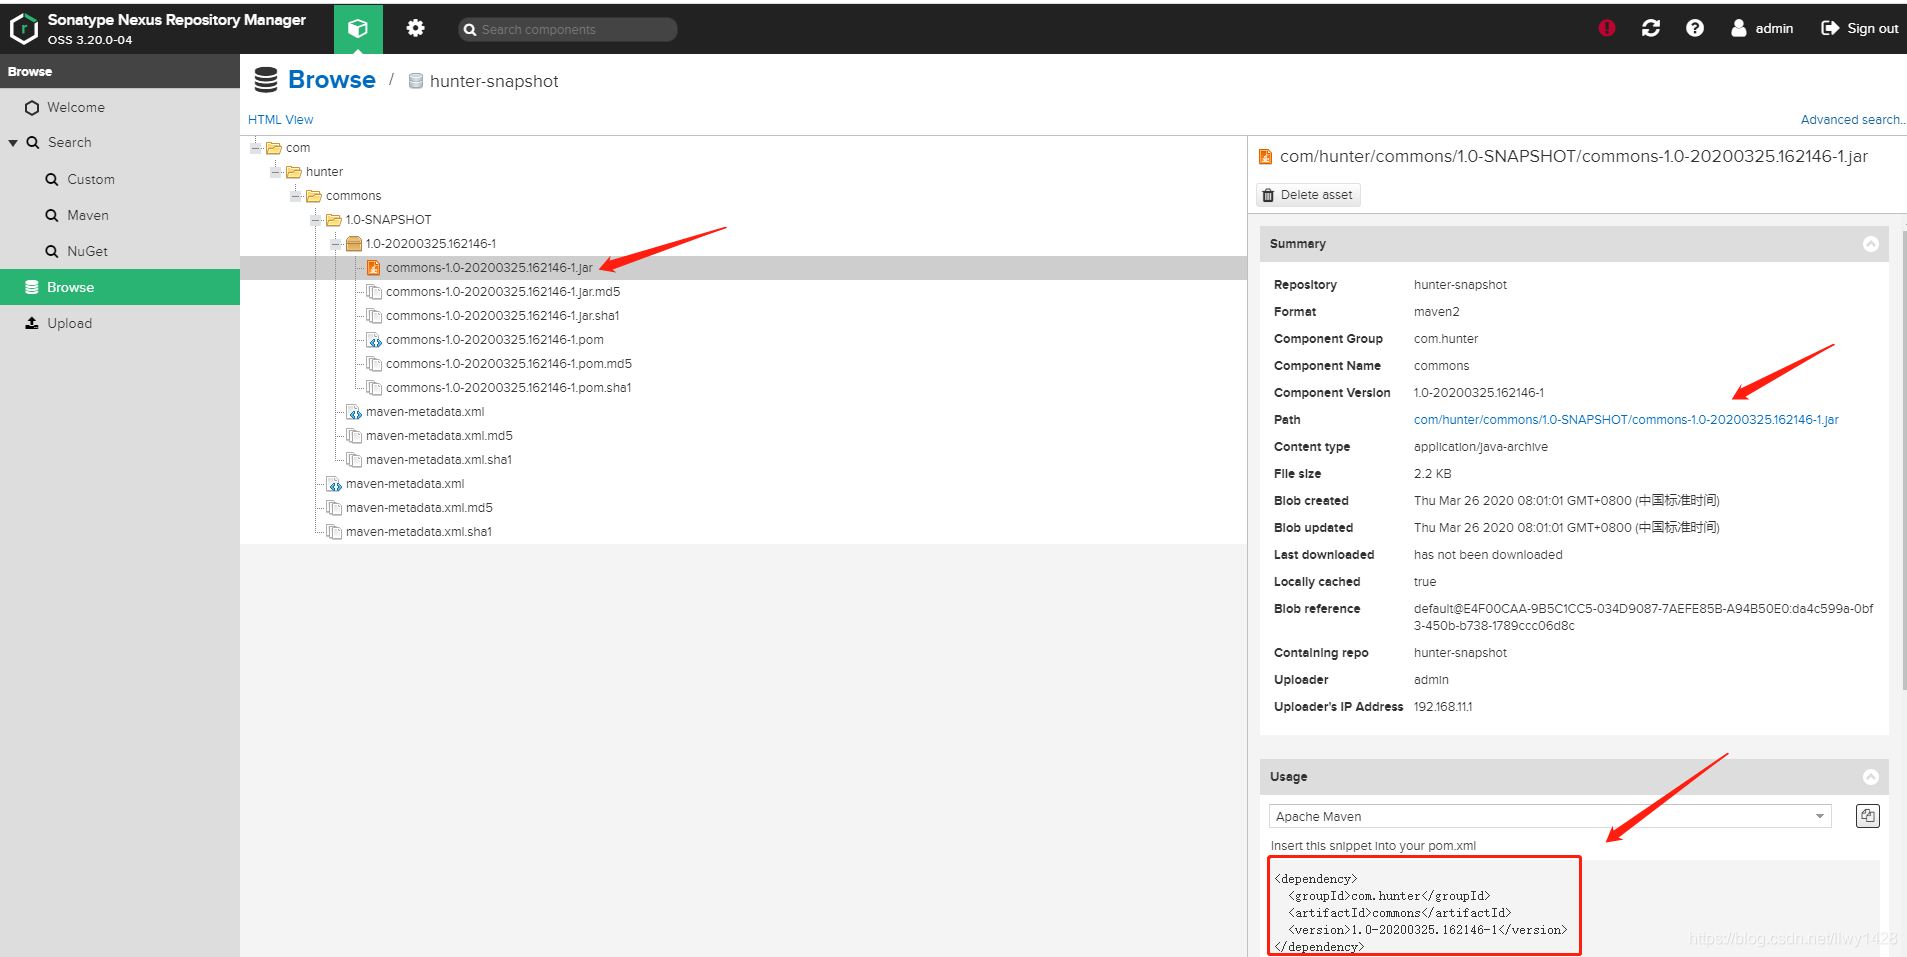The height and width of the screenshot is (957, 1907).
Task: Select commons-1.0-20200325.162146-1.pom
Action: pos(495,339)
